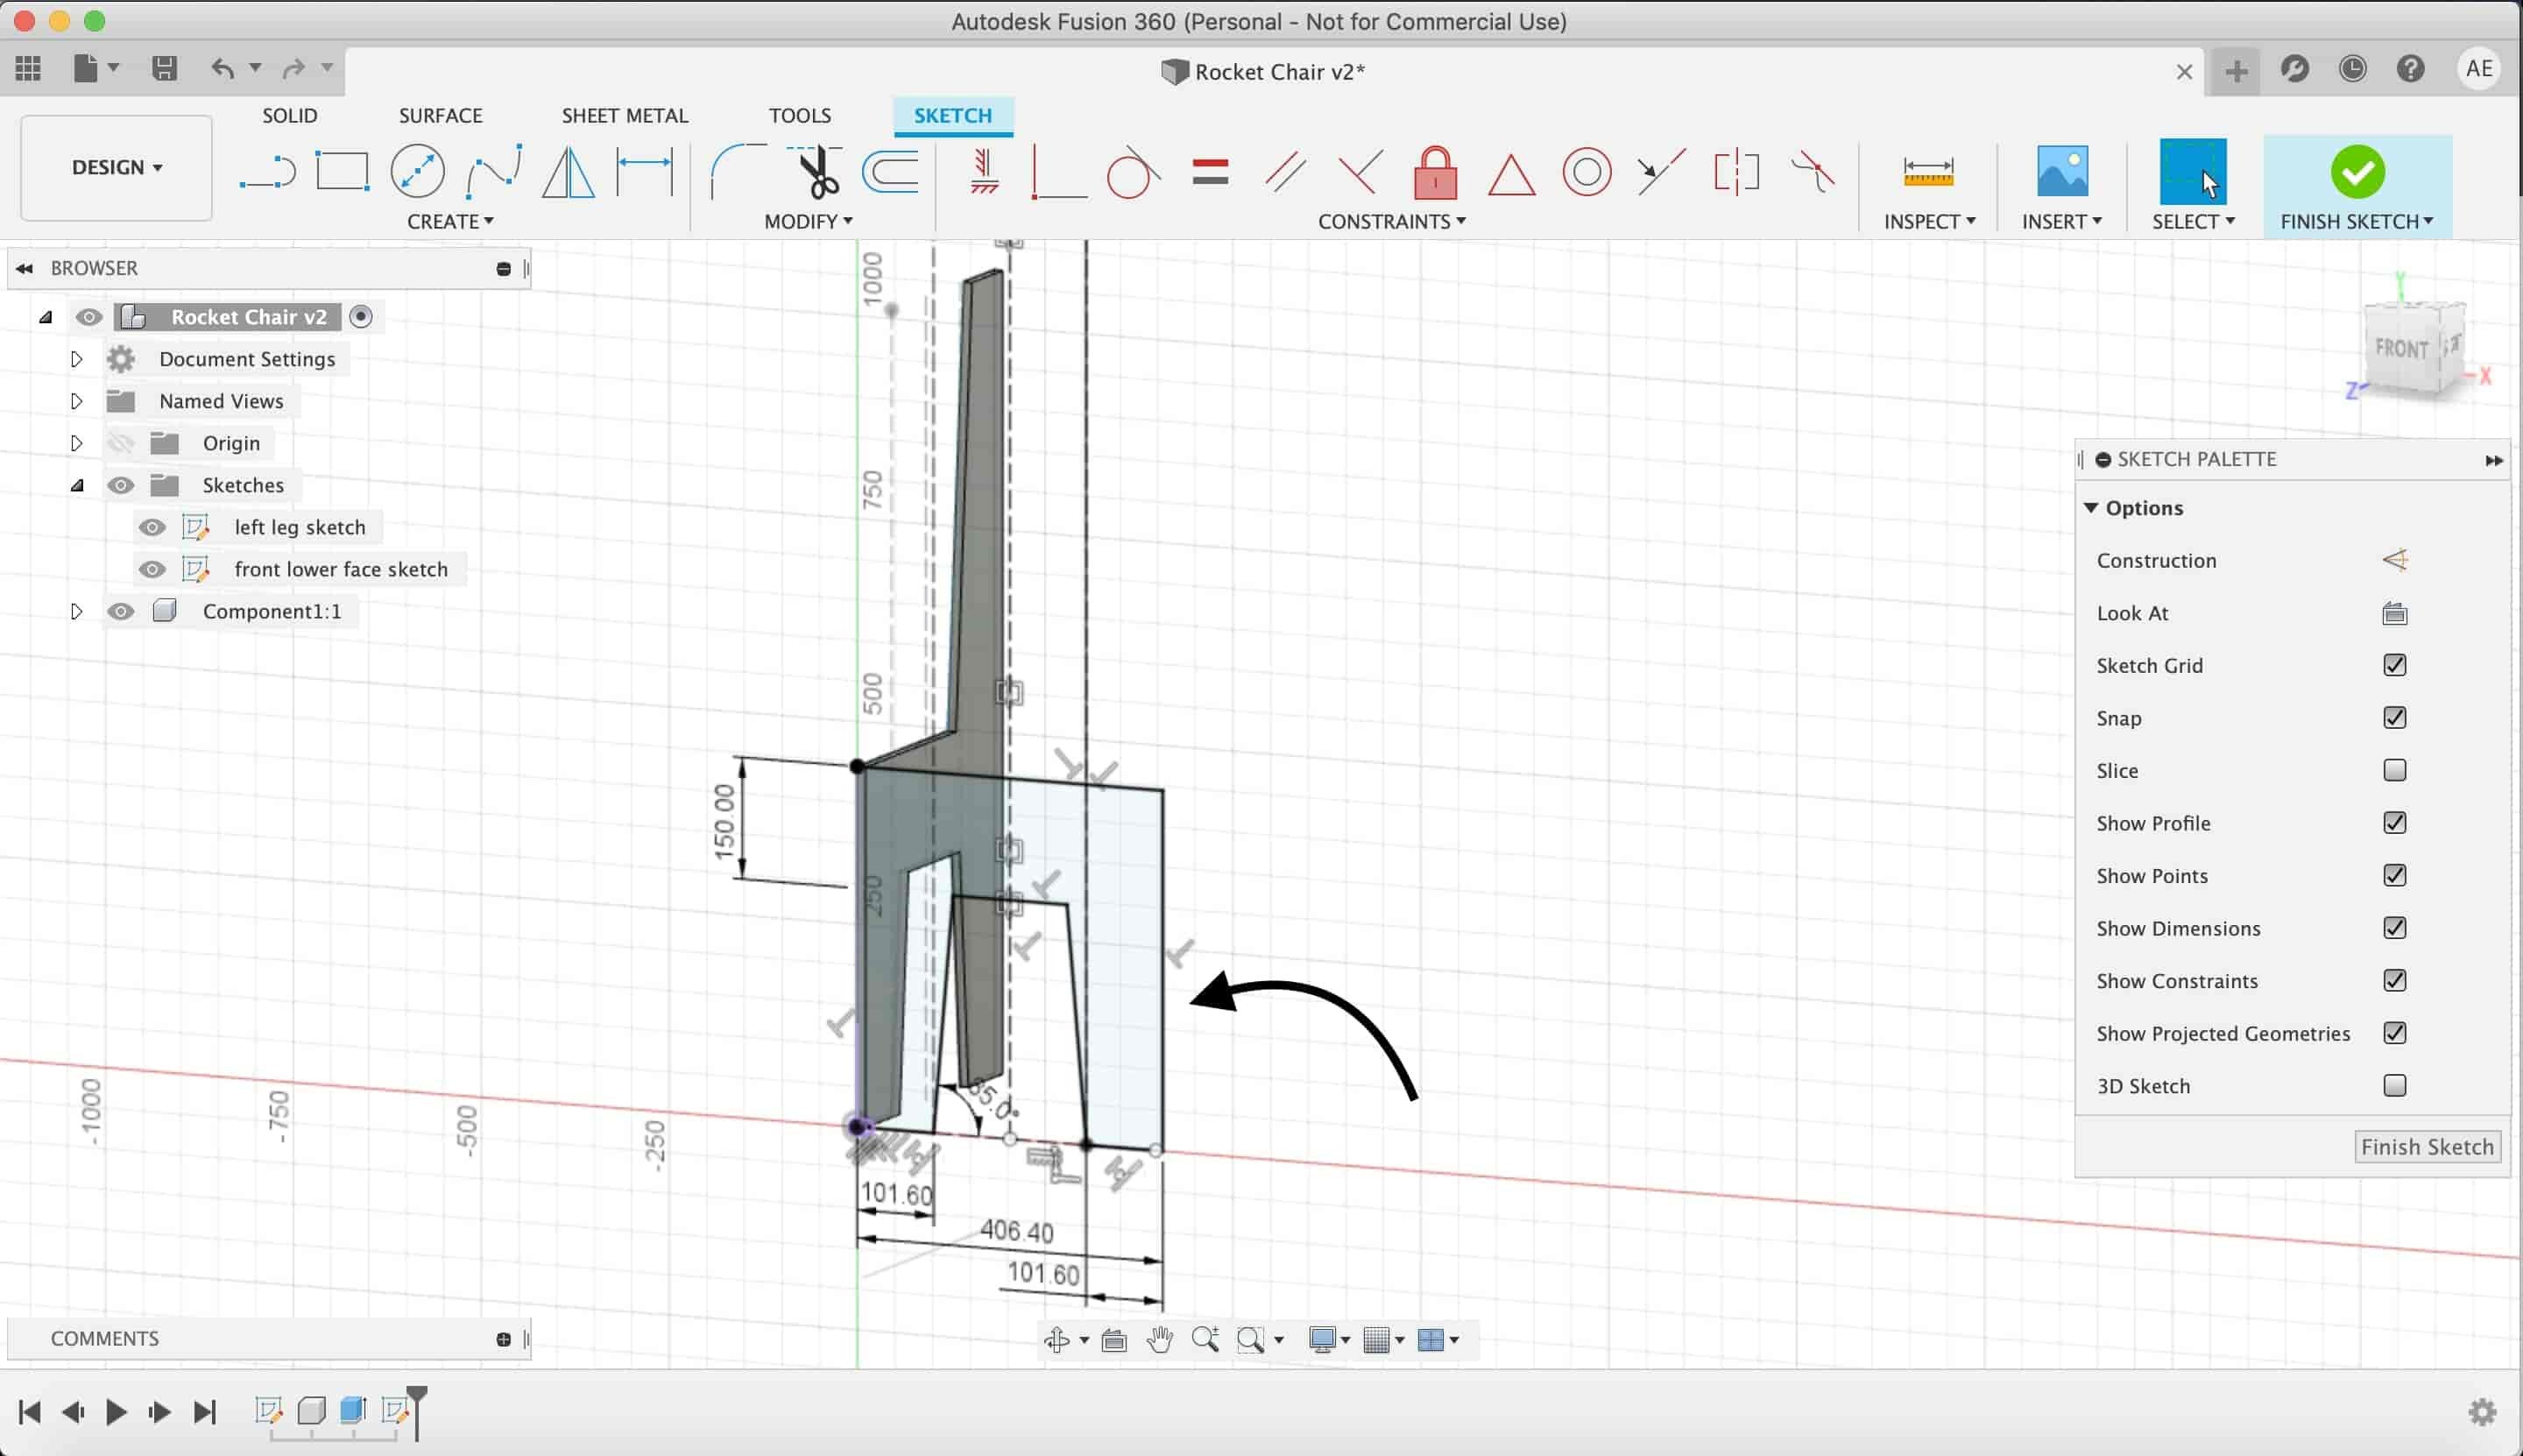This screenshot has height=1456, width=2523.
Task: Click the Look At icon in palette
Action: 2394,613
